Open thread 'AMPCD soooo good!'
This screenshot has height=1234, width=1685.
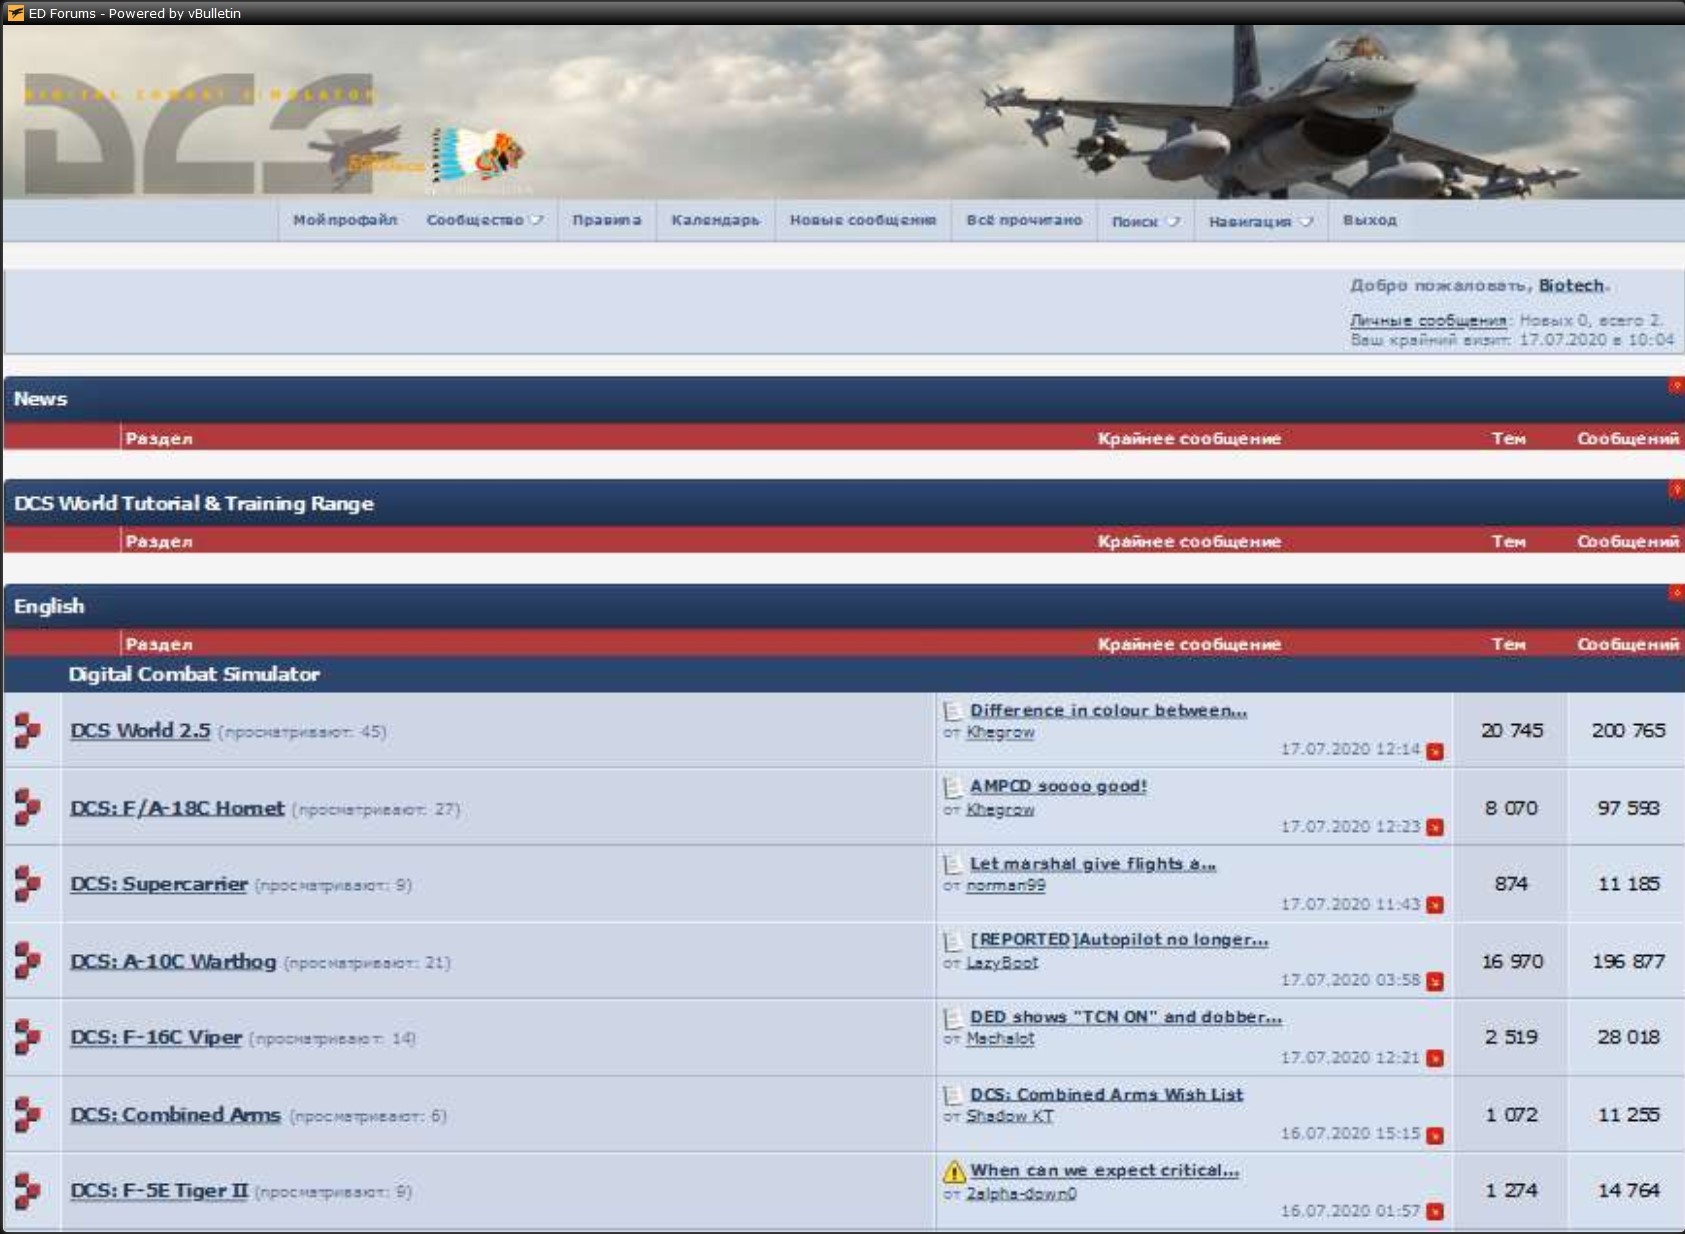pos(1058,786)
